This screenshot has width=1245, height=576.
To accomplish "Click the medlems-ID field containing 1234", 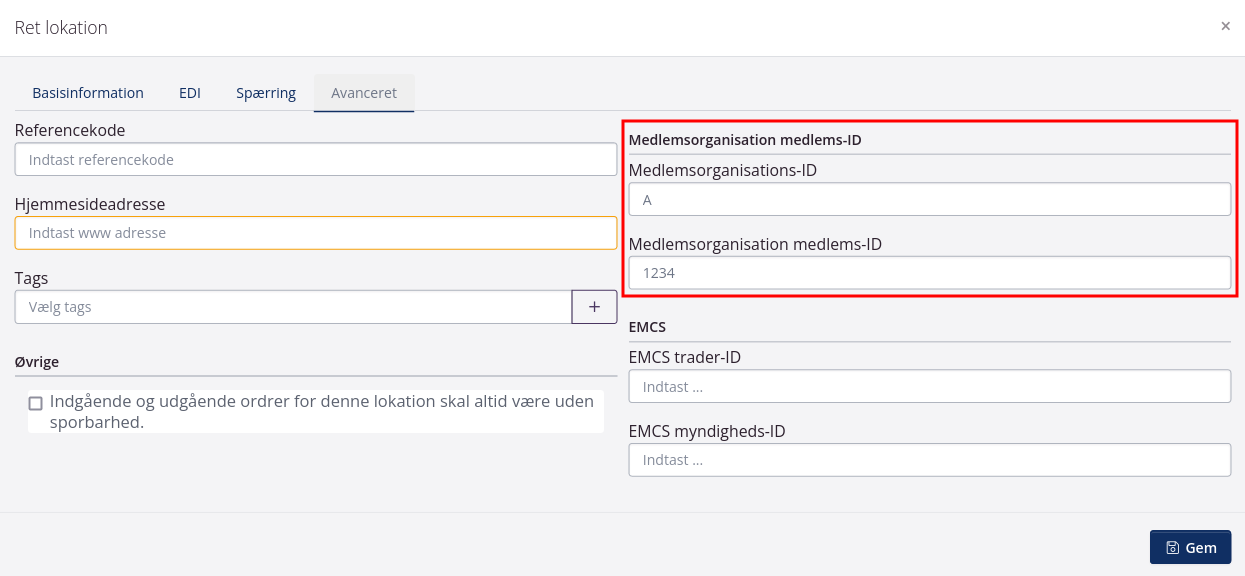I will point(929,272).
